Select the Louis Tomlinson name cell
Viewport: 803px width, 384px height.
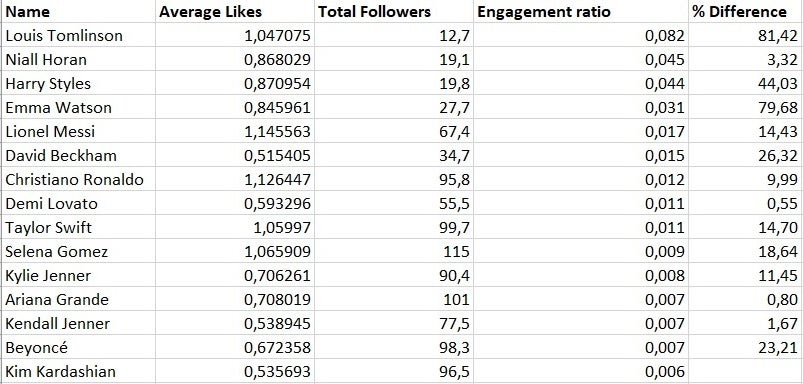[79, 35]
